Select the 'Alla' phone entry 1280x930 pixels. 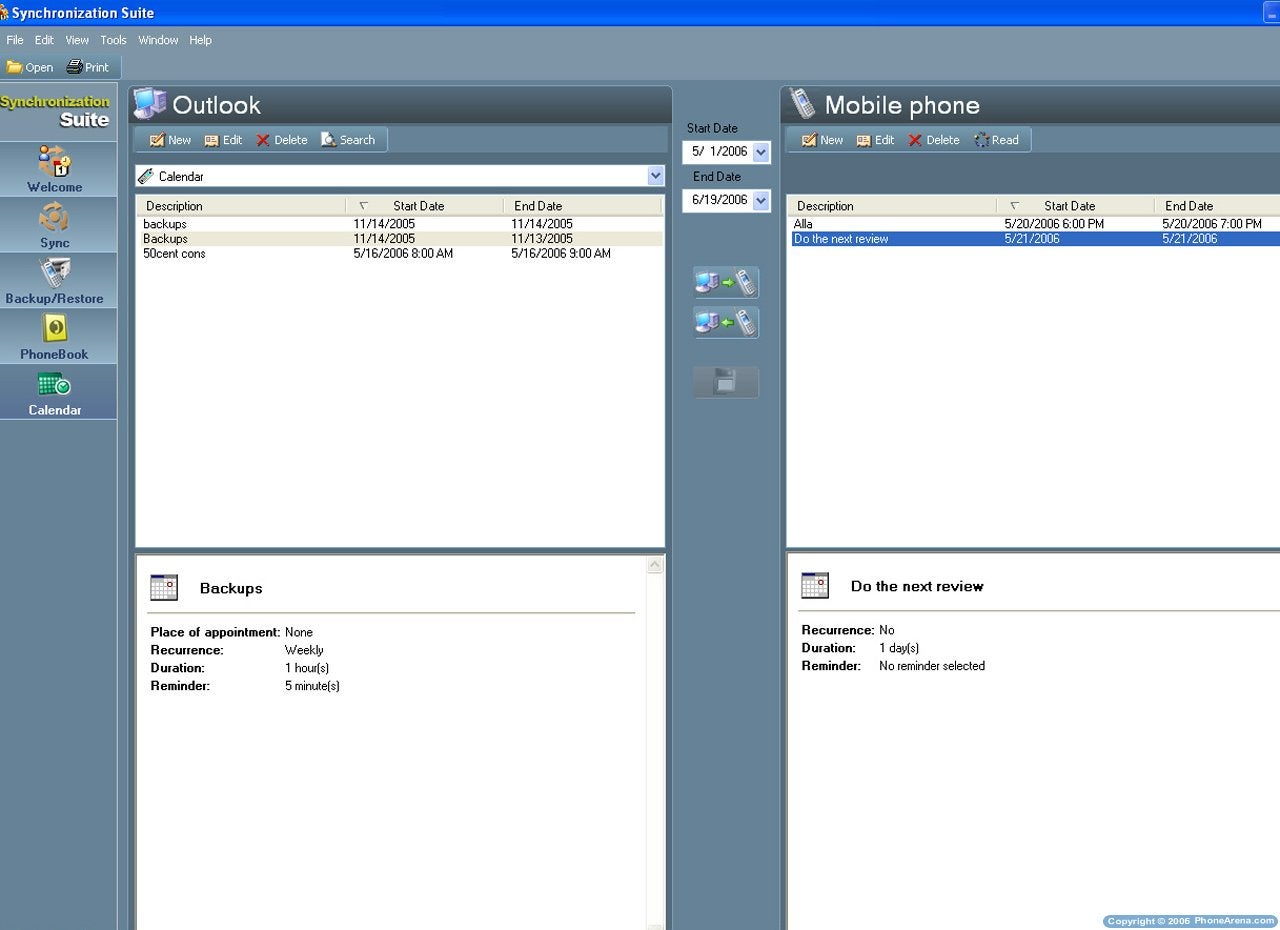click(x=1034, y=224)
